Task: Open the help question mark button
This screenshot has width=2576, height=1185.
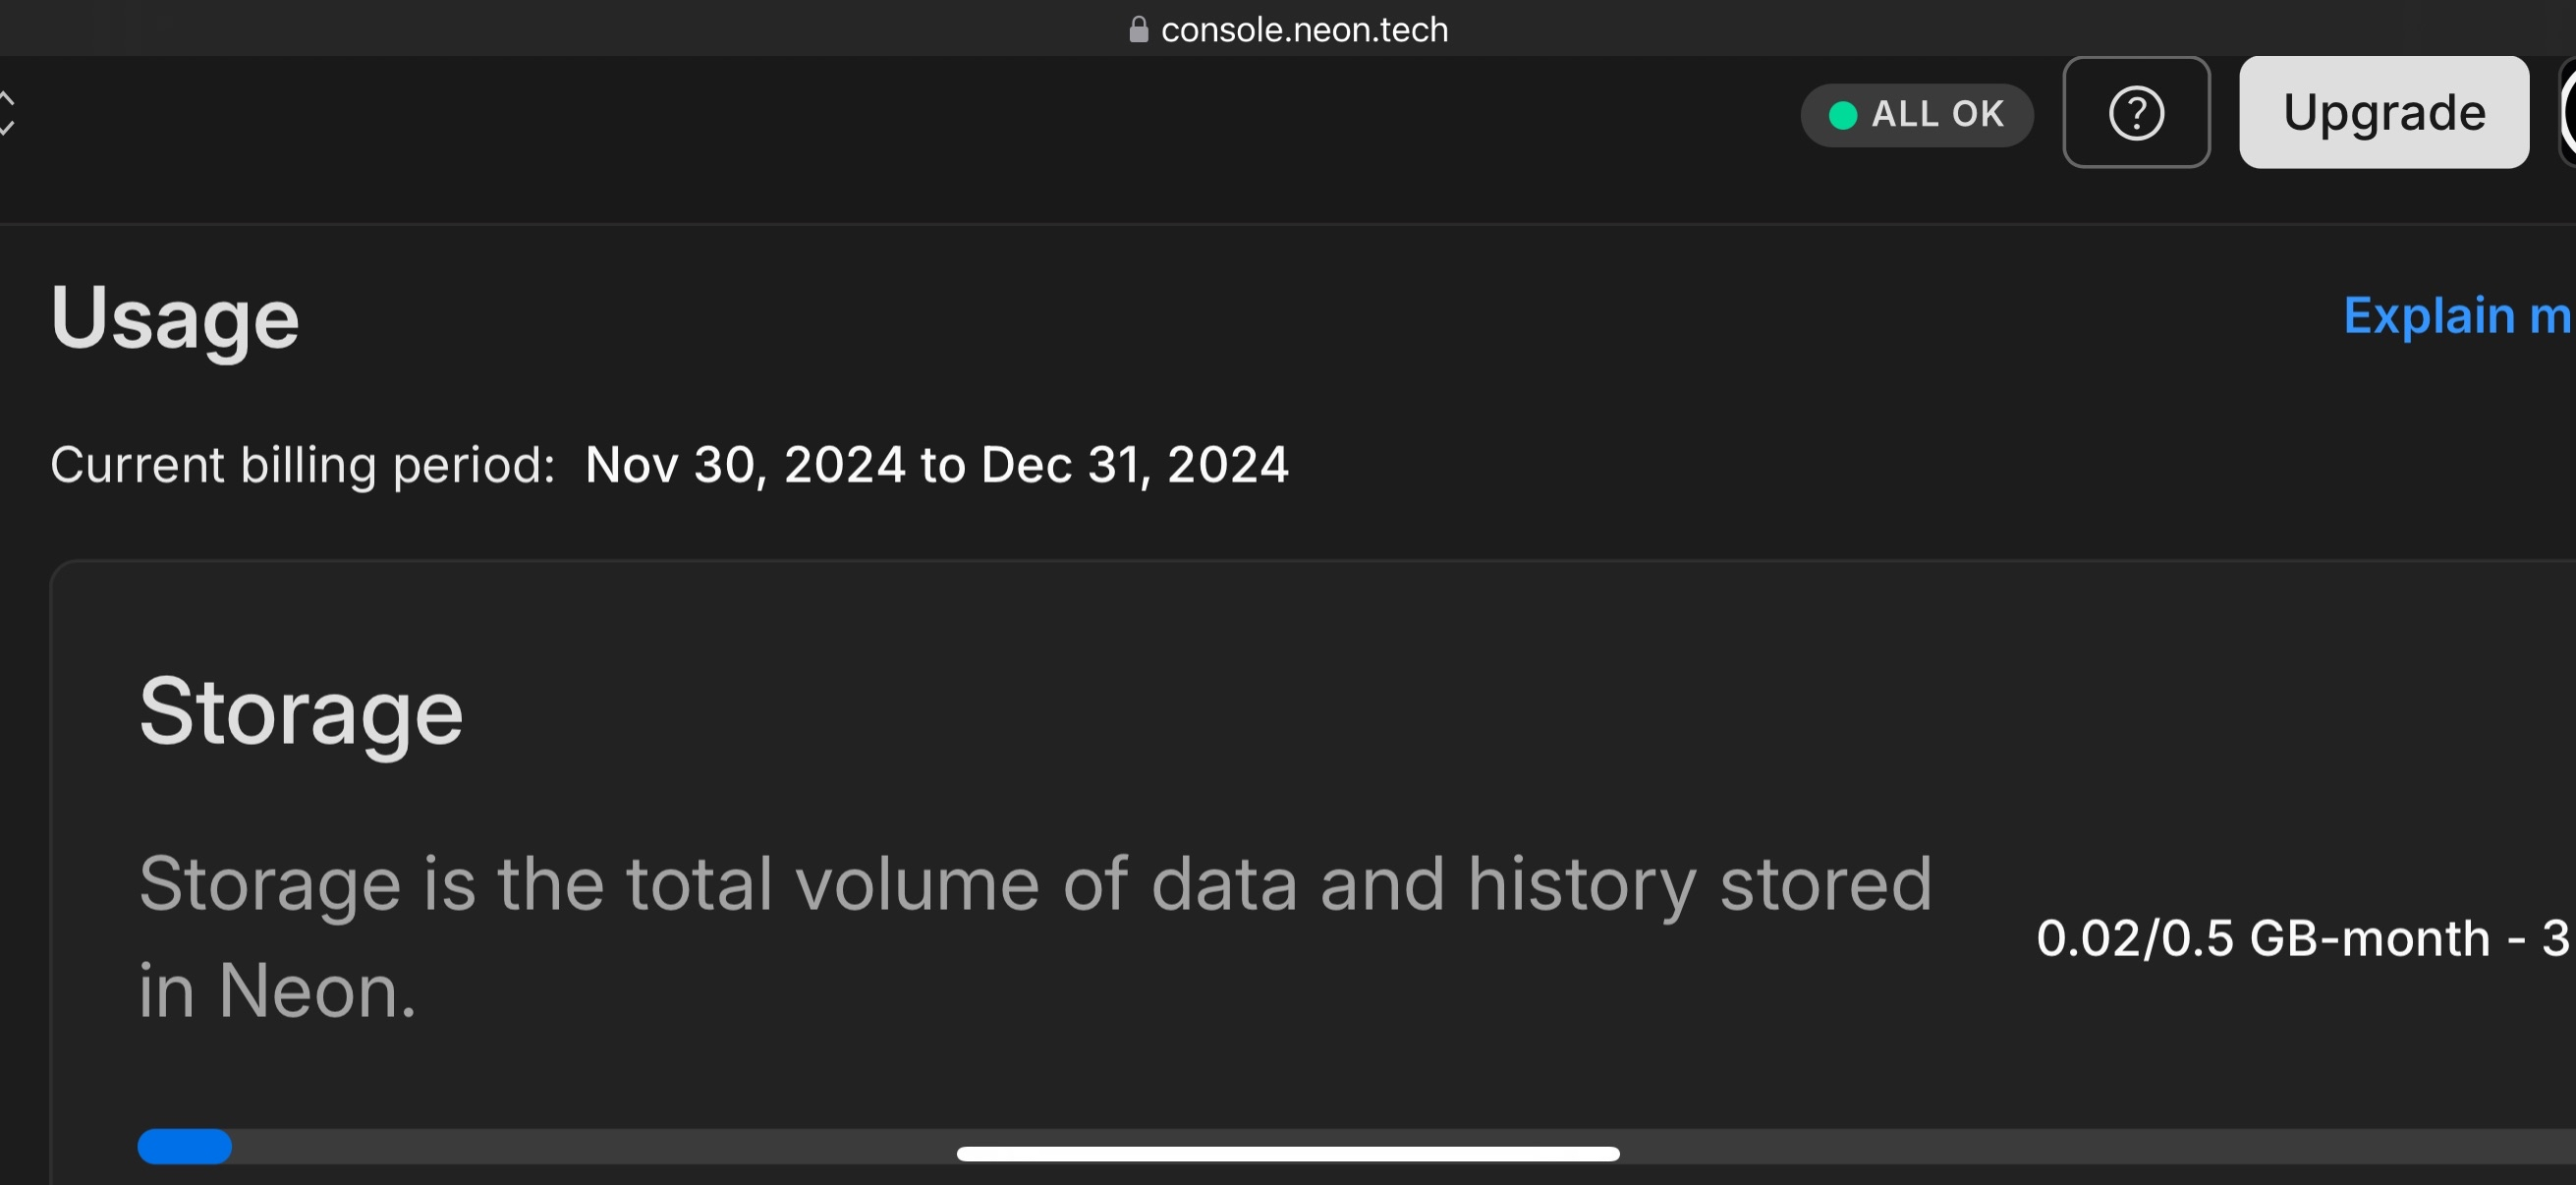Action: 2136,113
